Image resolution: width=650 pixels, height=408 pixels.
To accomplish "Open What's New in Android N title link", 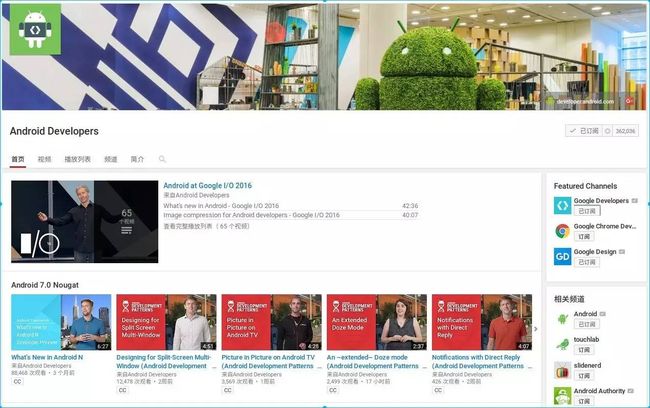I will click(47, 357).
